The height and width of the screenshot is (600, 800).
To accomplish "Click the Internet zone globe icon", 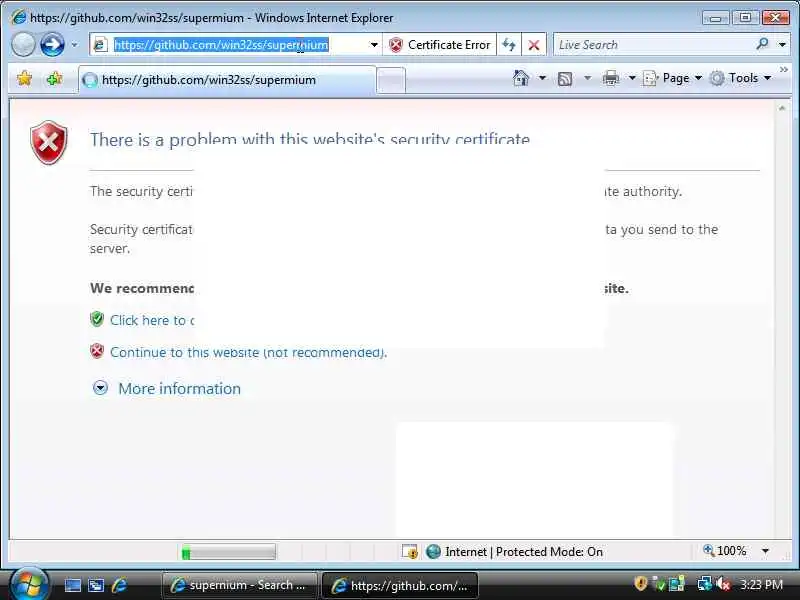I will tap(433, 552).
